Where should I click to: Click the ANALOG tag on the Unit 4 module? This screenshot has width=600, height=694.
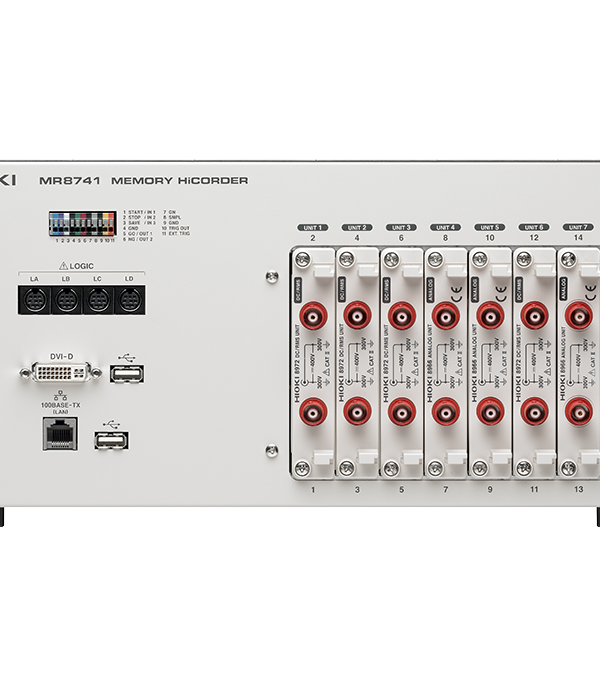click(x=430, y=290)
